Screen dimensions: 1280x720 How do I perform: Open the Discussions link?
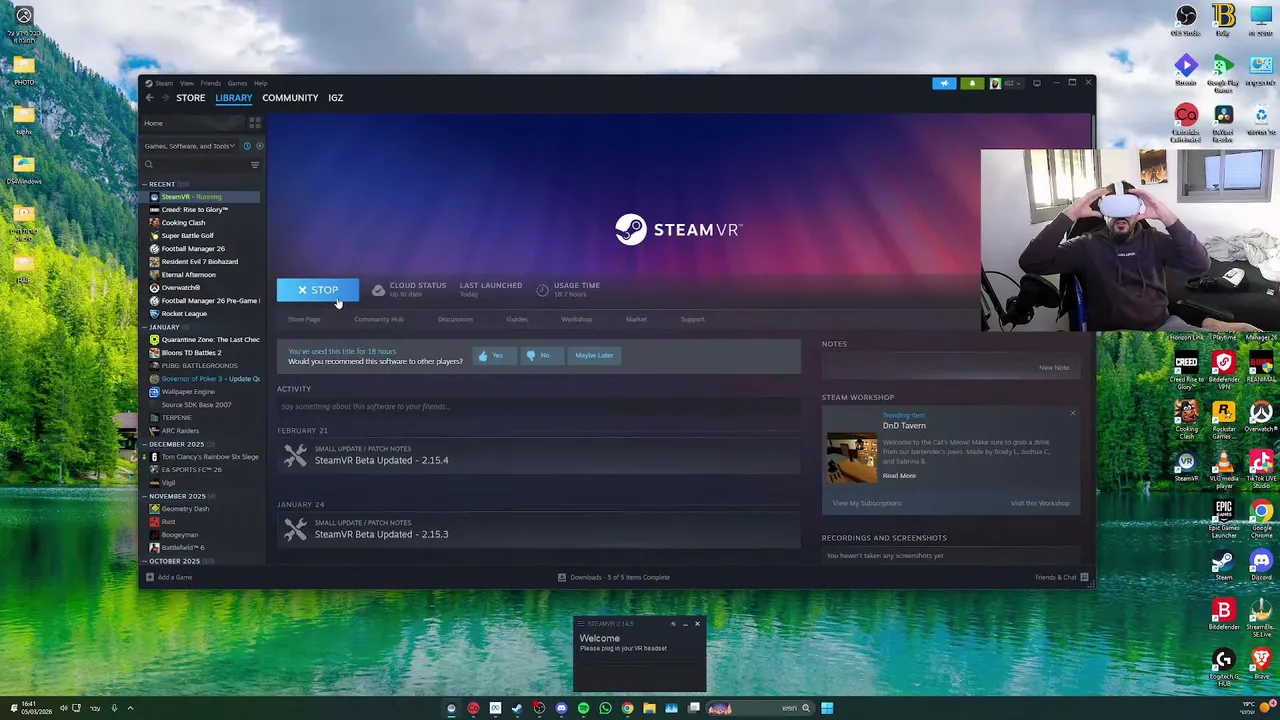pos(455,320)
